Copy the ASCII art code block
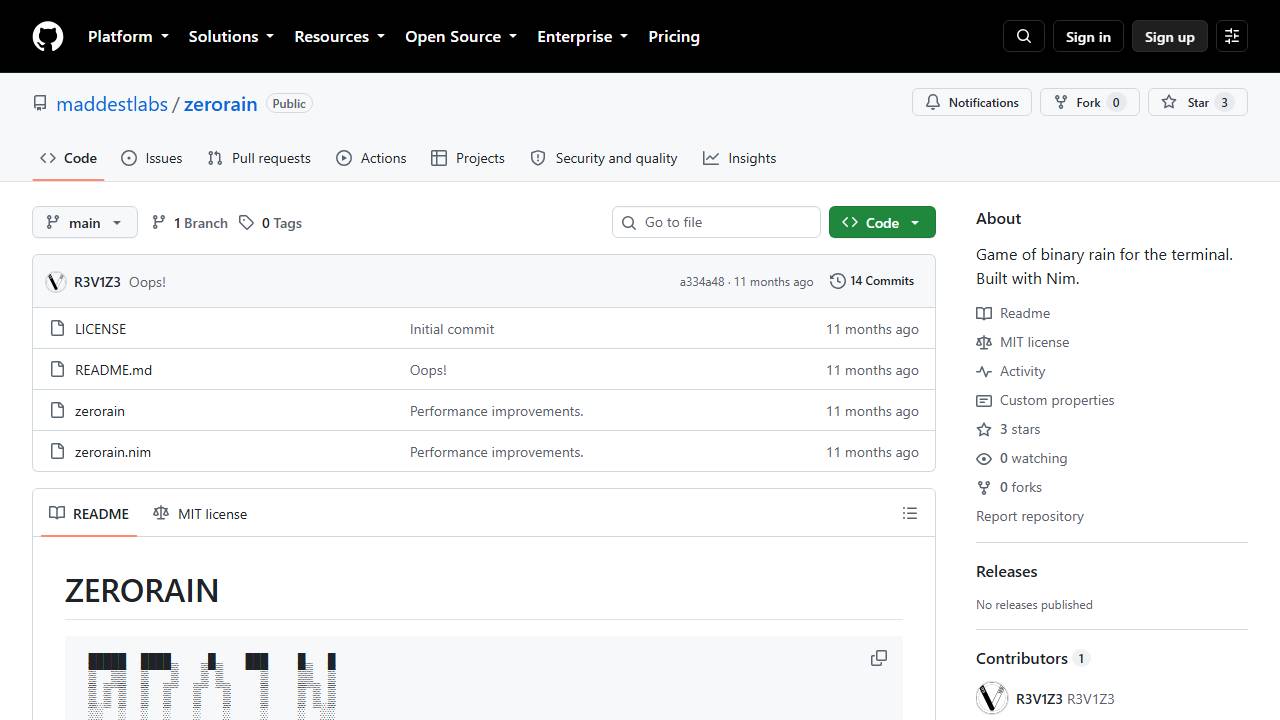The height and width of the screenshot is (720, 1280). (x=879, y=658)
